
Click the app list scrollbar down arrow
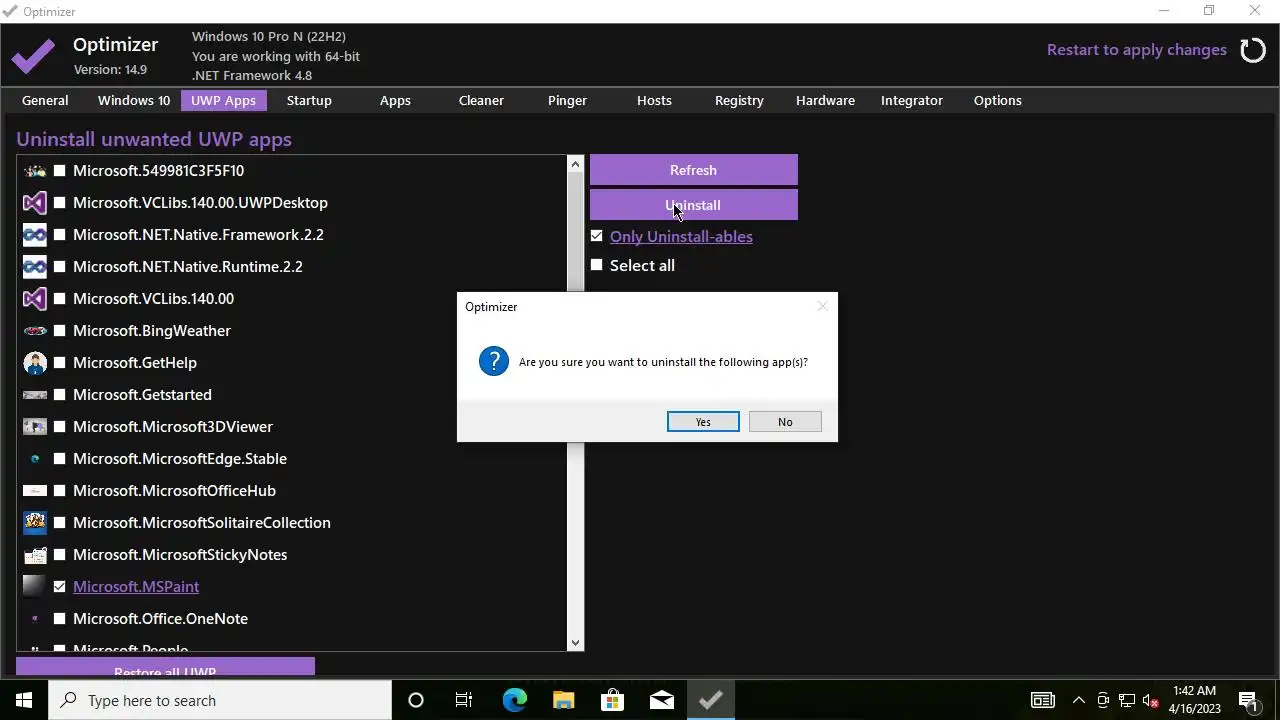(x=575, y=642)
